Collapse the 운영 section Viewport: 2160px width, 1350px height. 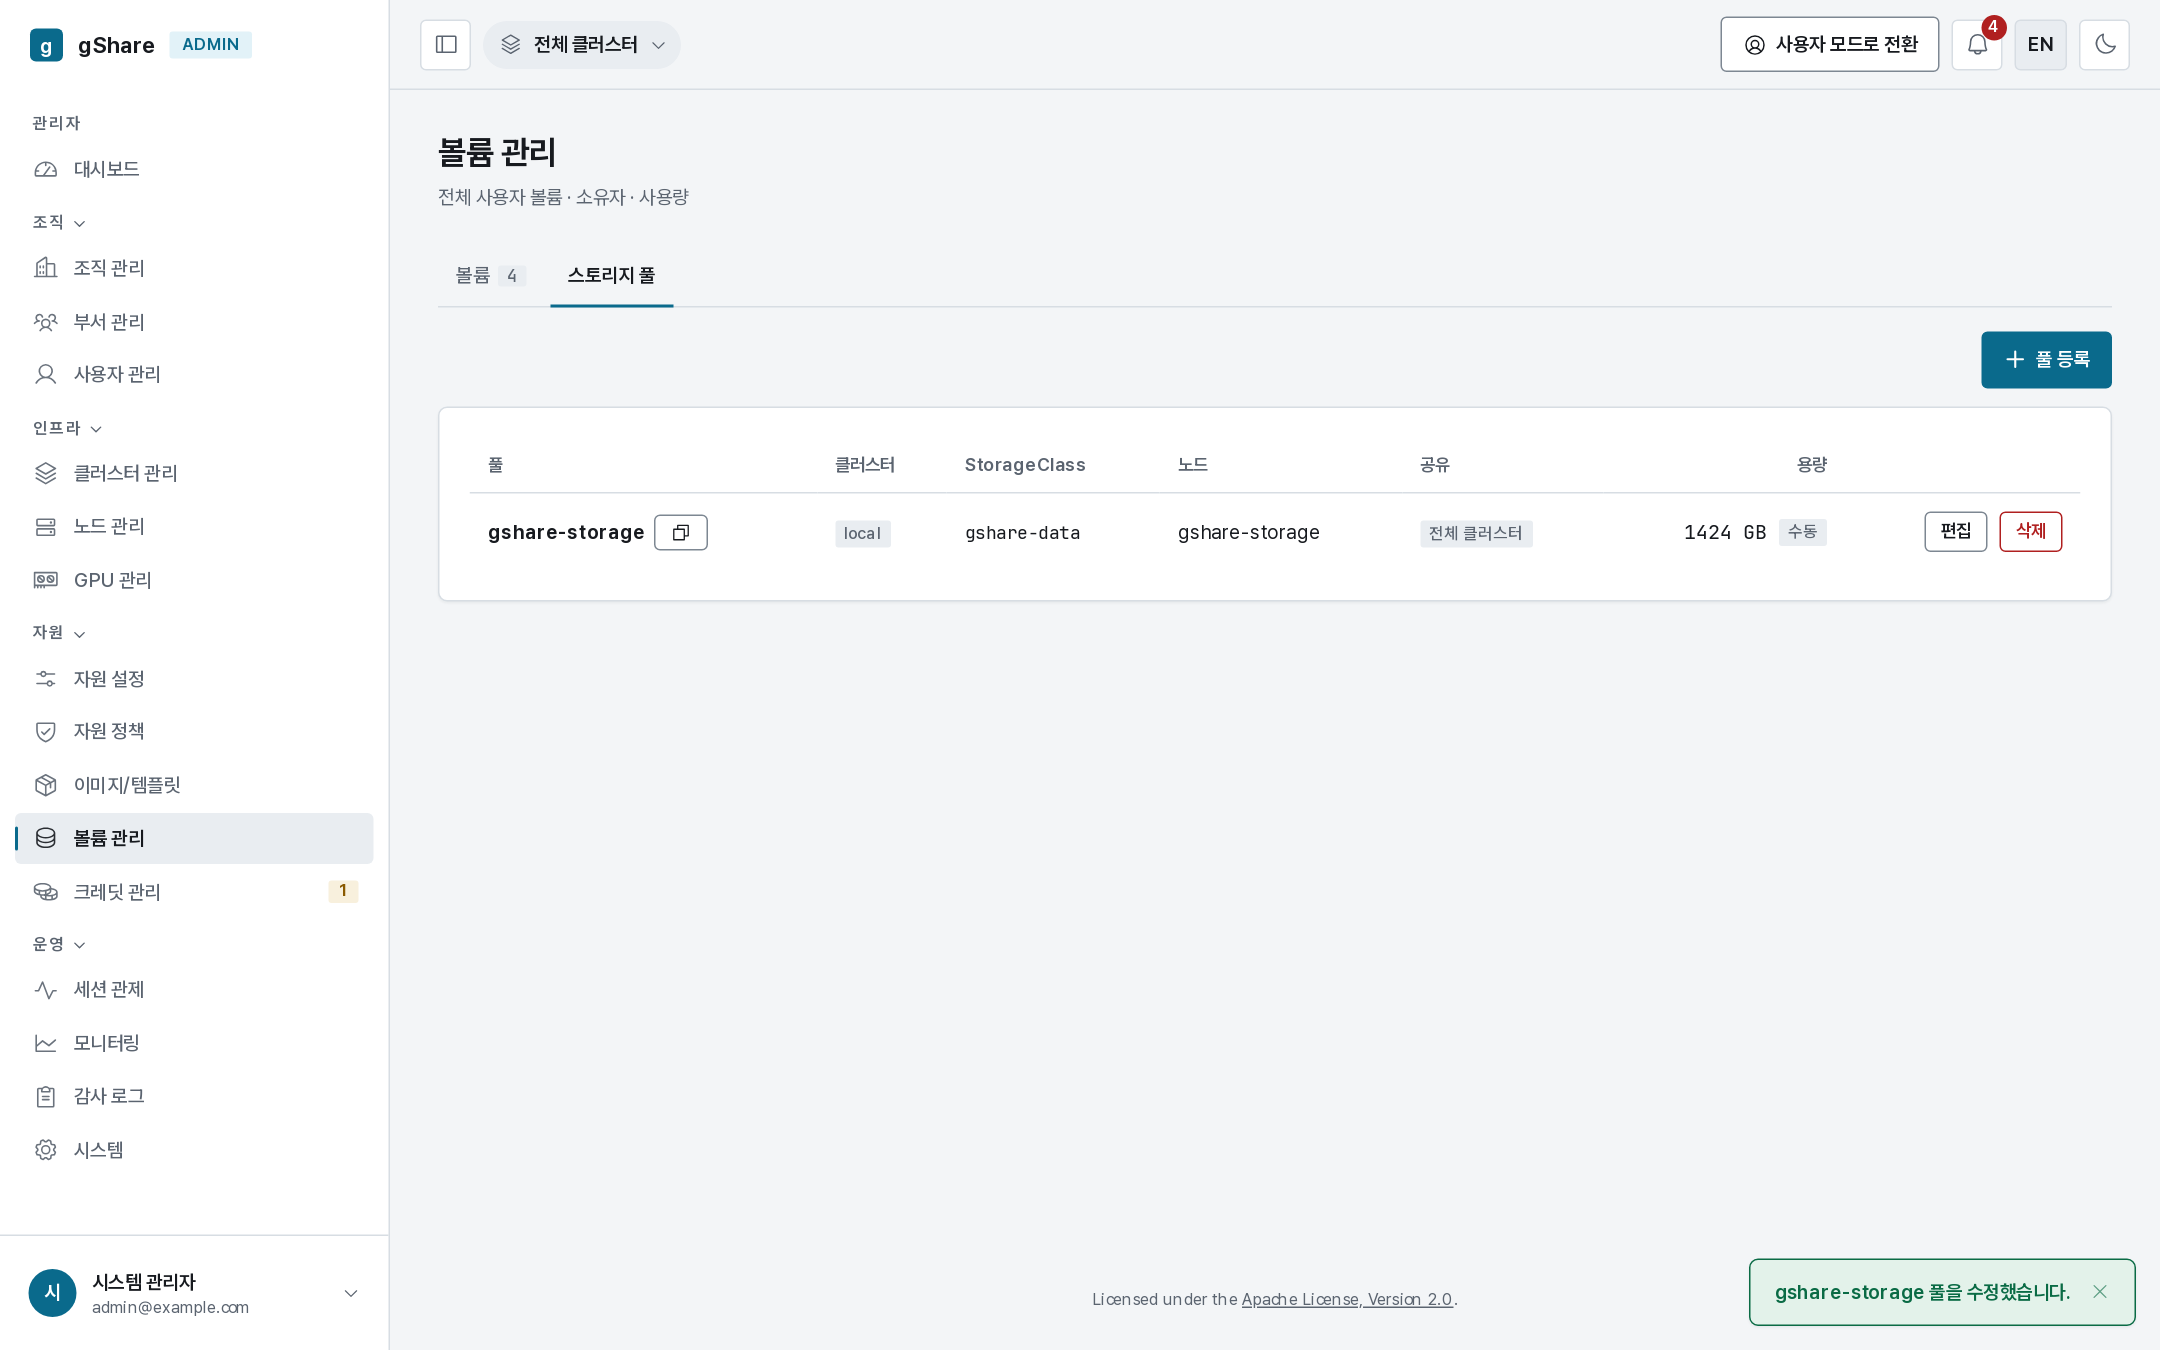click(59, 944)
